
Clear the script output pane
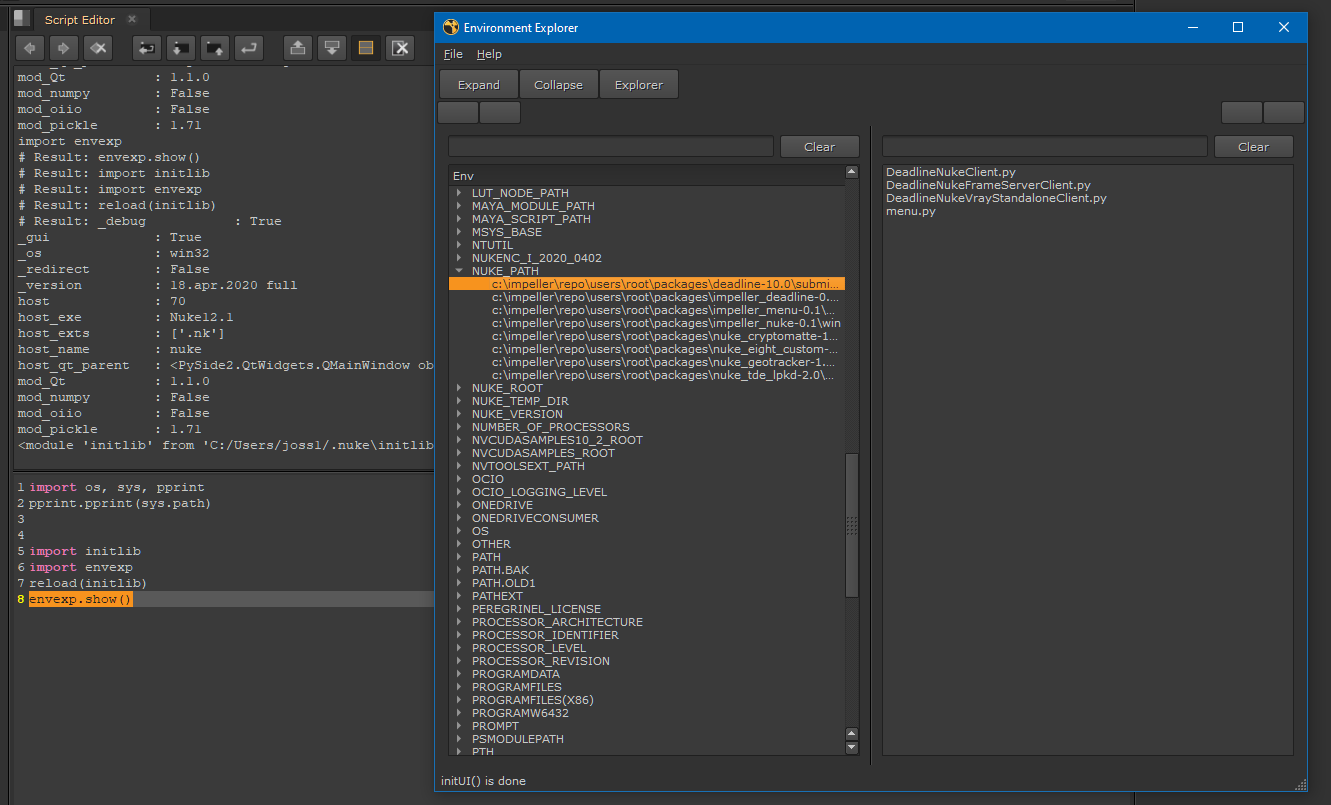(x=400, y=47)
